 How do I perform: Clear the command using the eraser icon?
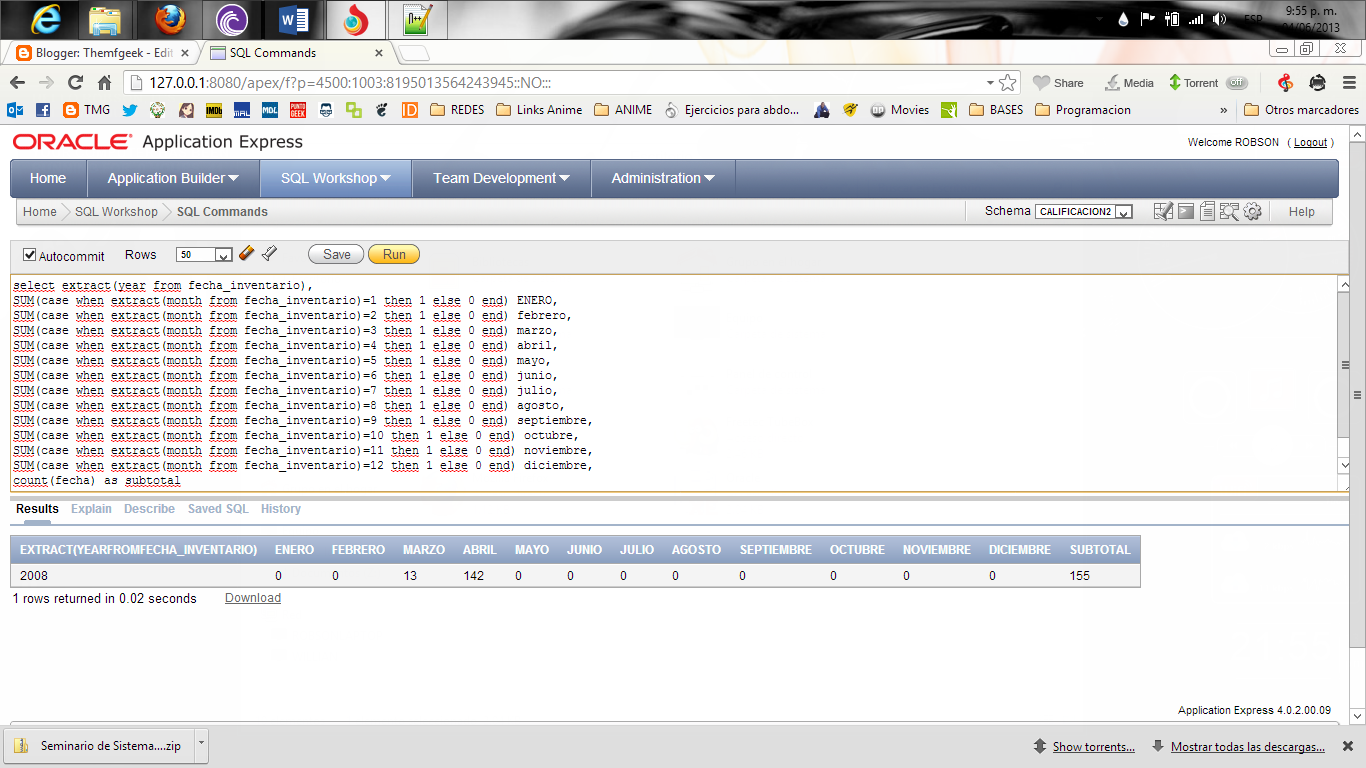[247, 253]
